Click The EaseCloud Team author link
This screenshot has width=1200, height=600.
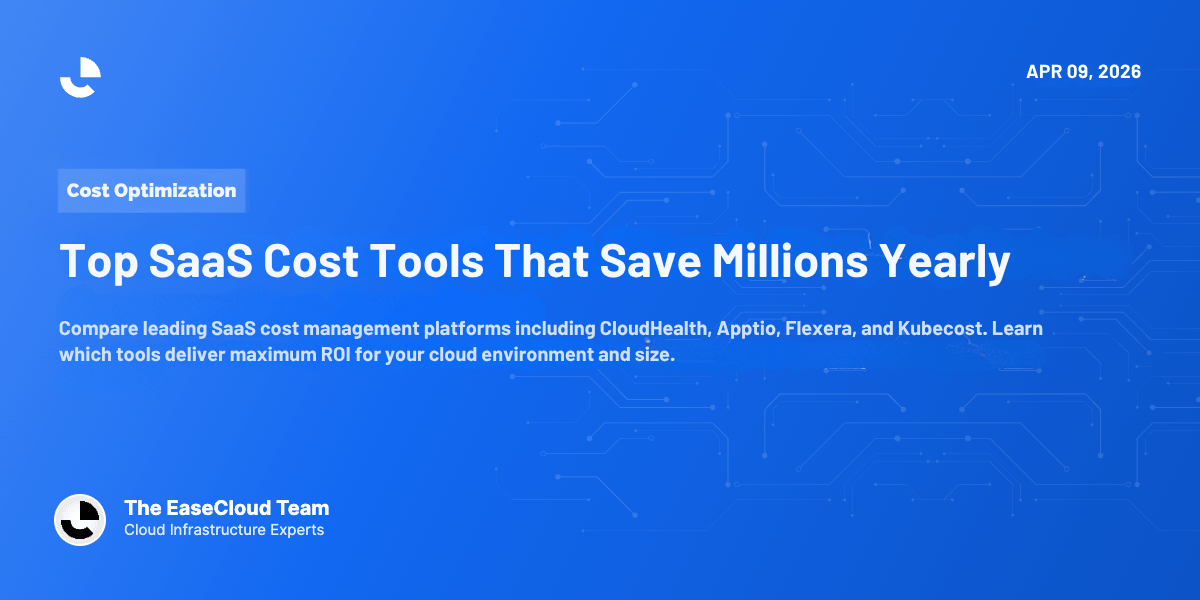click(x=226, y=508)
